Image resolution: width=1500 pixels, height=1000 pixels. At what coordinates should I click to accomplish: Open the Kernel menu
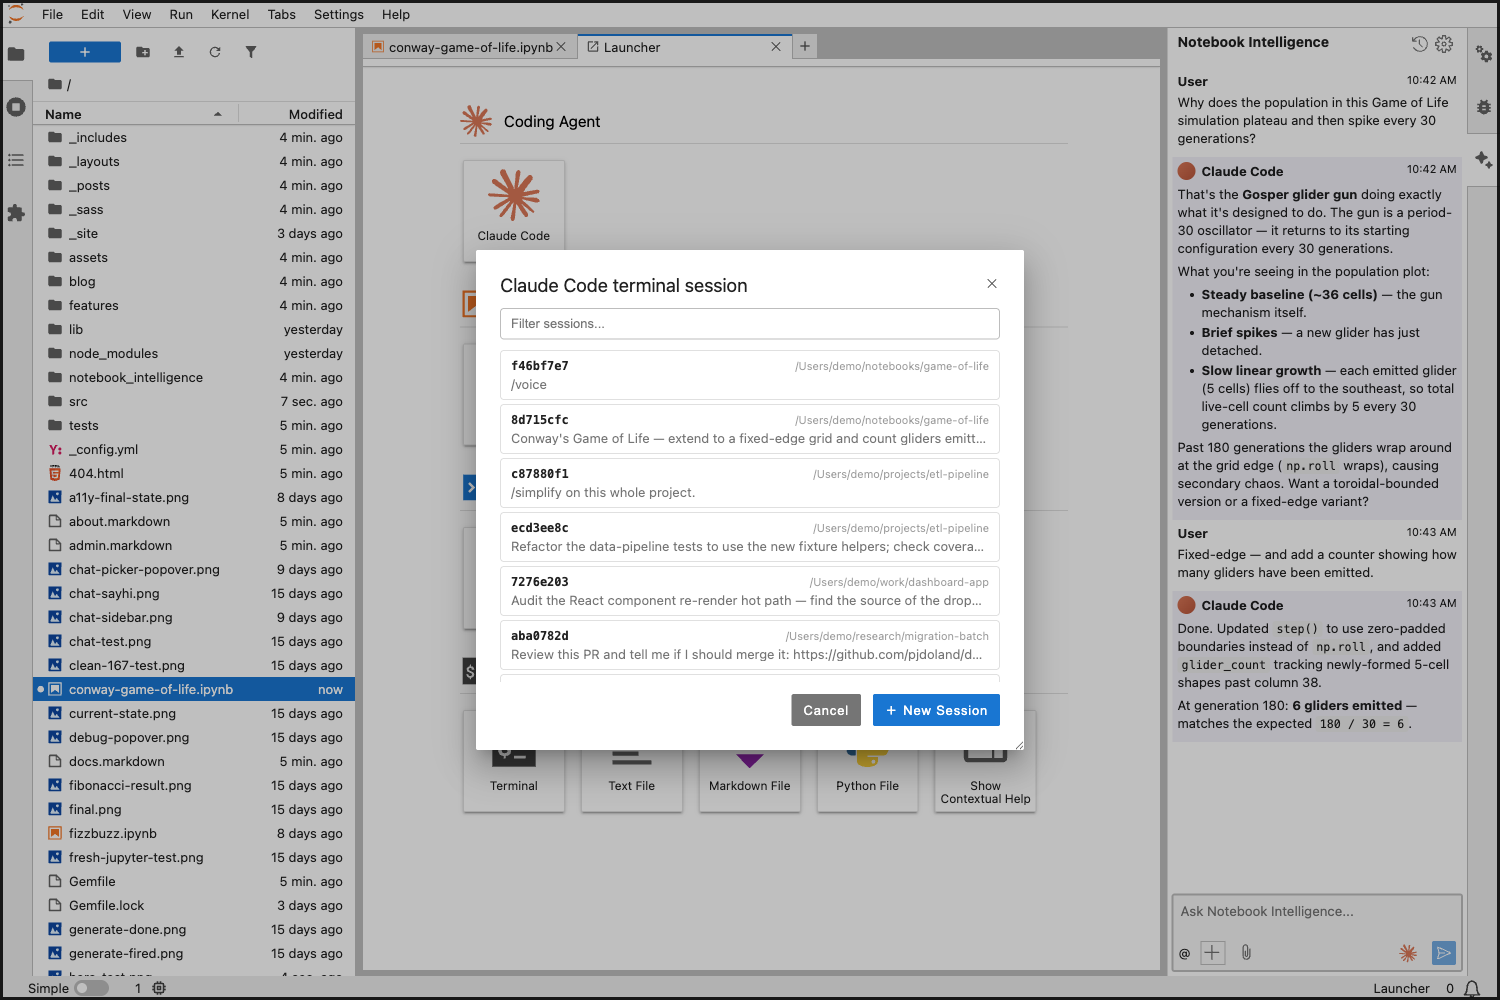click(230, 14)
